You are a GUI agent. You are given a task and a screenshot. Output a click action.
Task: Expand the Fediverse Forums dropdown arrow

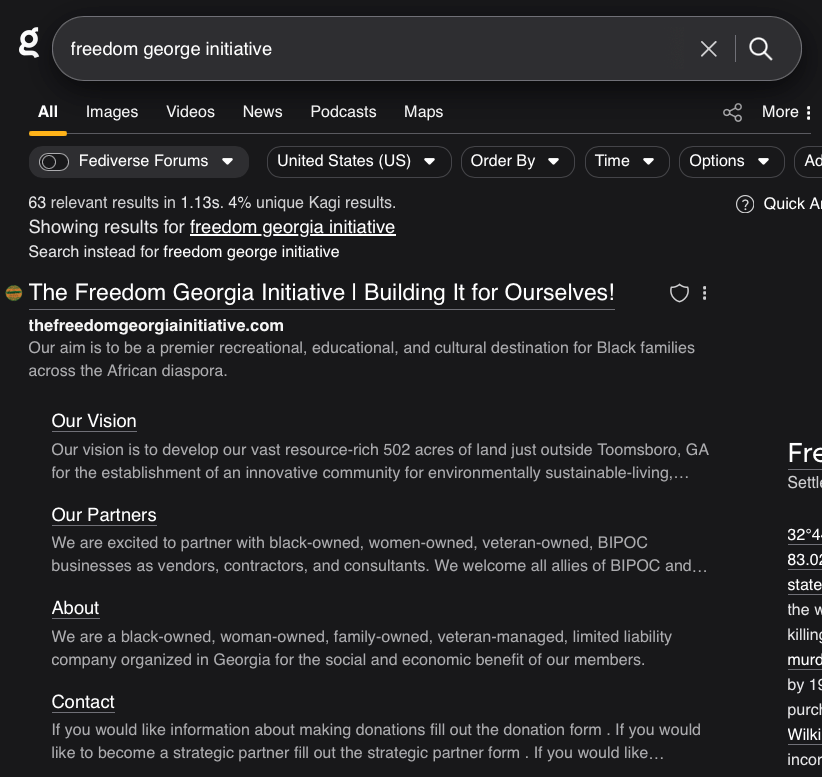click(228, 161)
